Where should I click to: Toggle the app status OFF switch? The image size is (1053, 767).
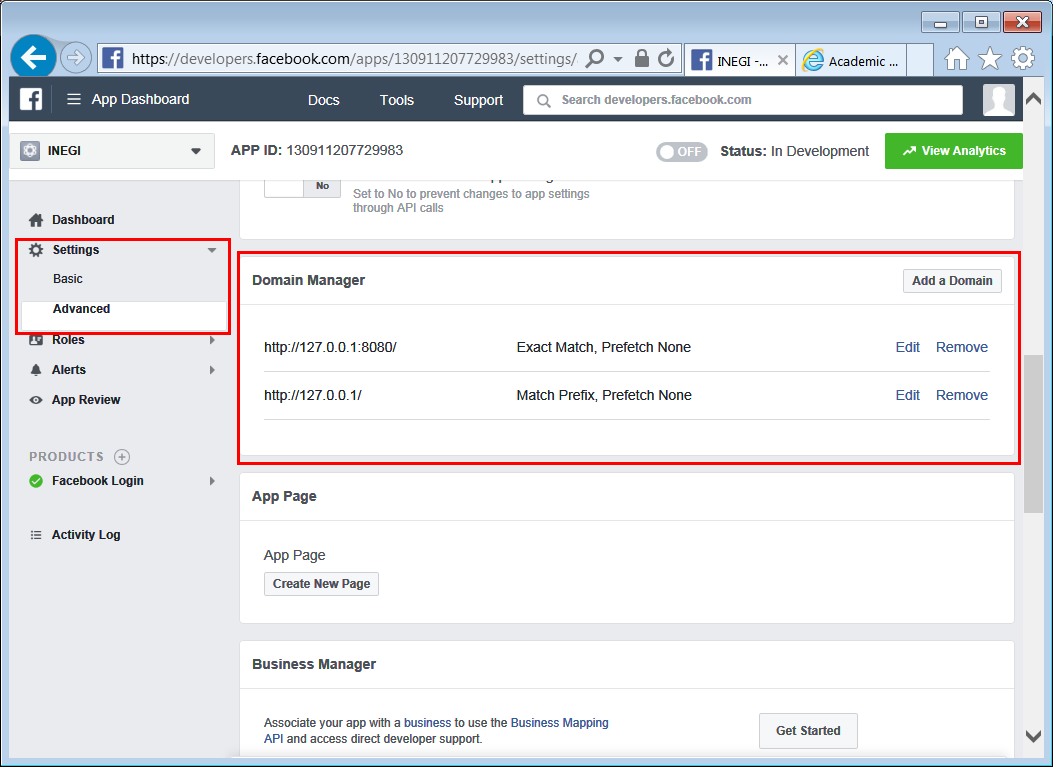click(682, 152)
